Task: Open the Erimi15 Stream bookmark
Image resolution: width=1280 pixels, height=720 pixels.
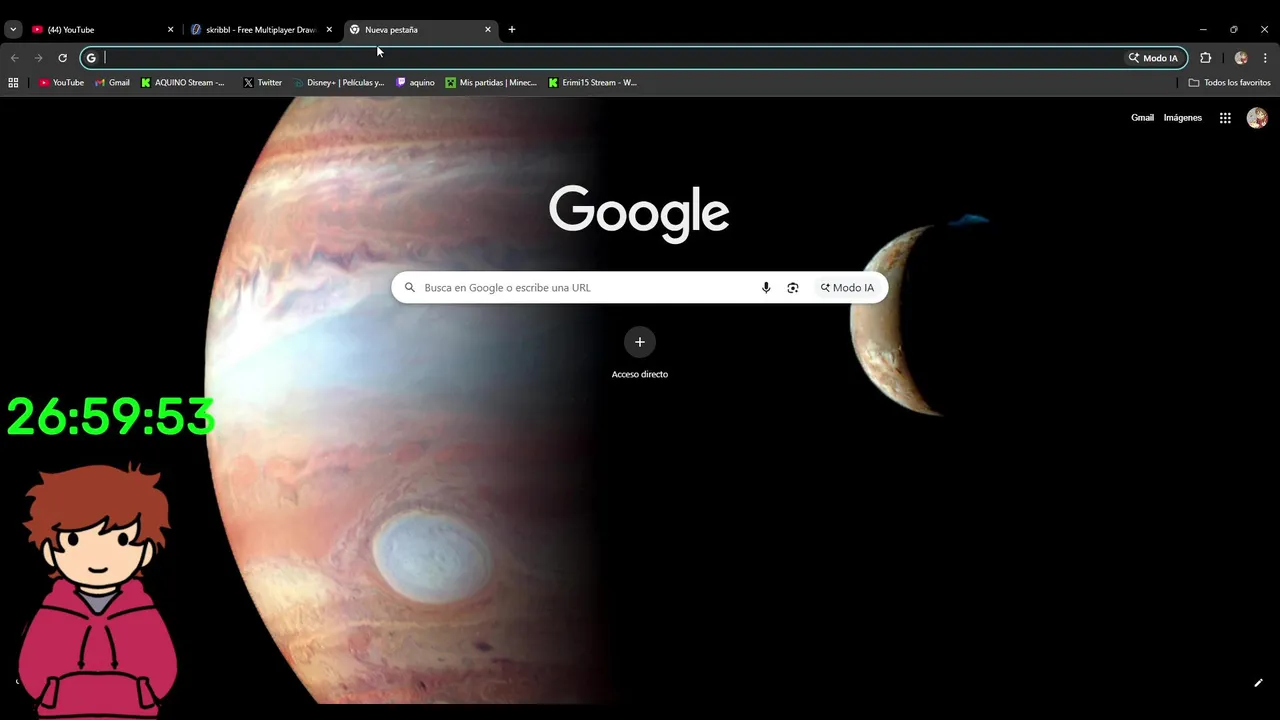Action: pos(592,83)
